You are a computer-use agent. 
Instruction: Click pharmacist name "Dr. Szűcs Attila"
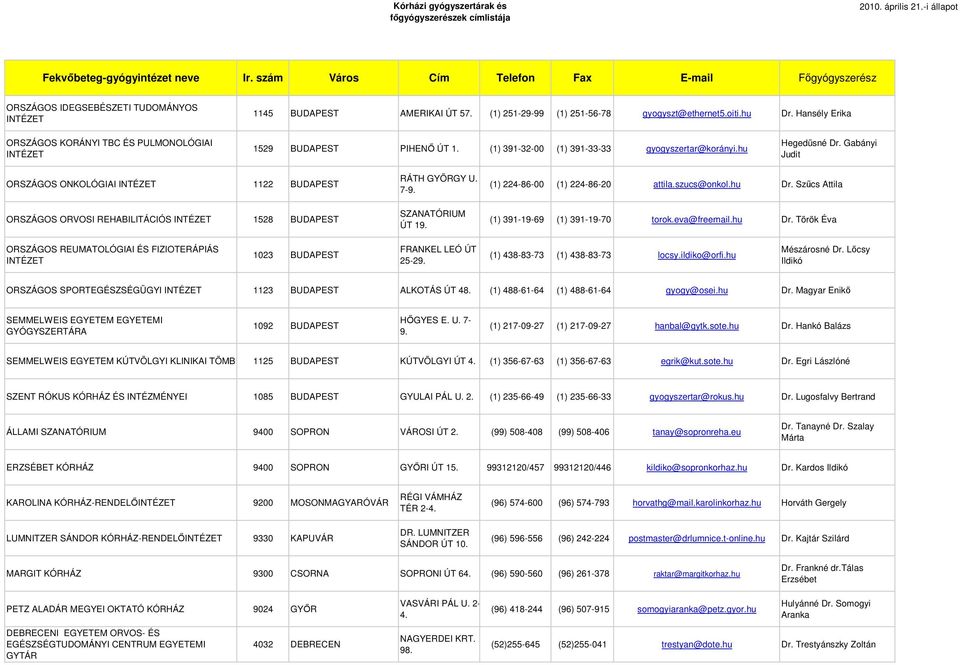click(812, 184)
